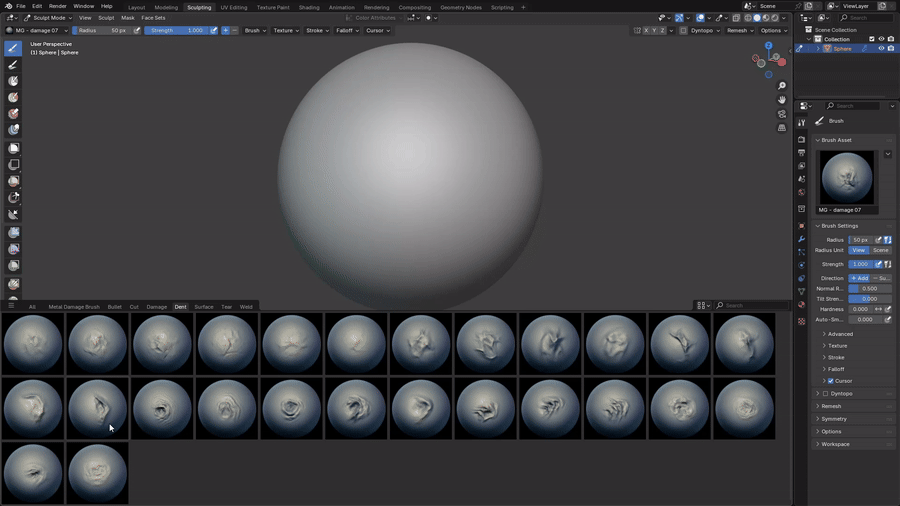Image resolution: width=900 pixels, height=506 pixels.
Task: Enable the Dyntopo checkbox in viewport header
Action: pos(683,30)
